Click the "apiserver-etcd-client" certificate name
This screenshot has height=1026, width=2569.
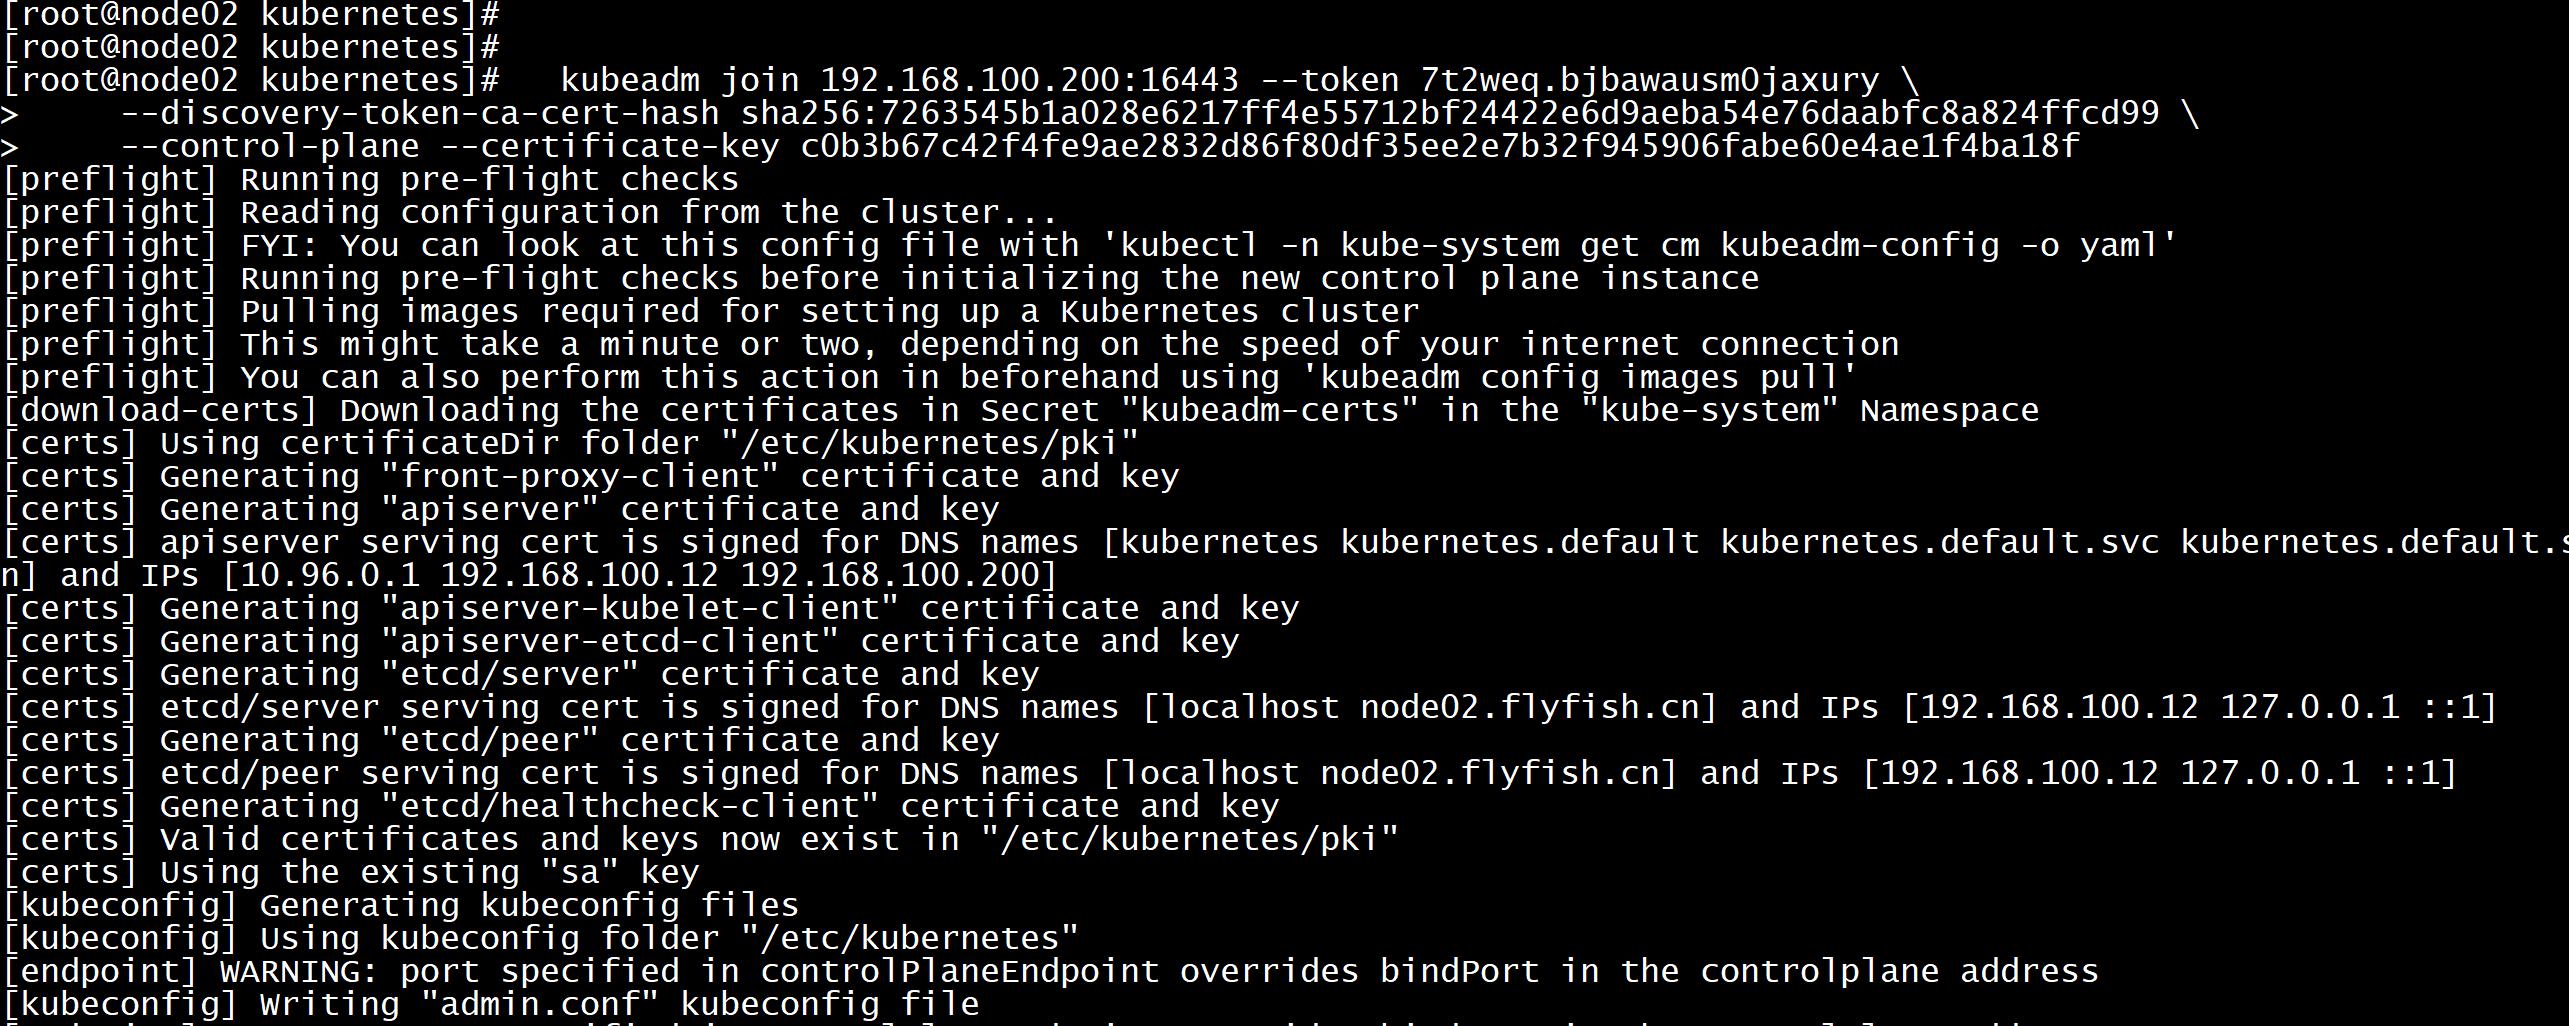[x=619, y=641]
